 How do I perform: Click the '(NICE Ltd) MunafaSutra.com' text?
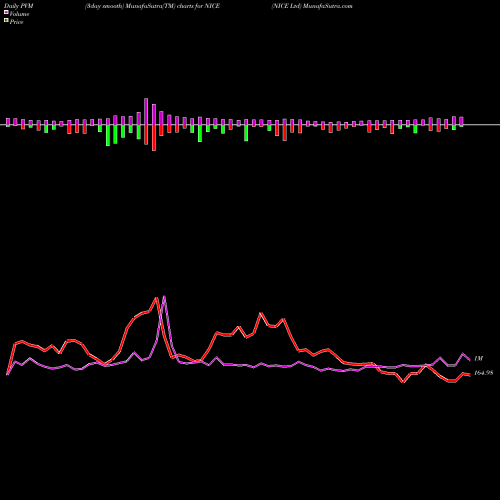312,6
